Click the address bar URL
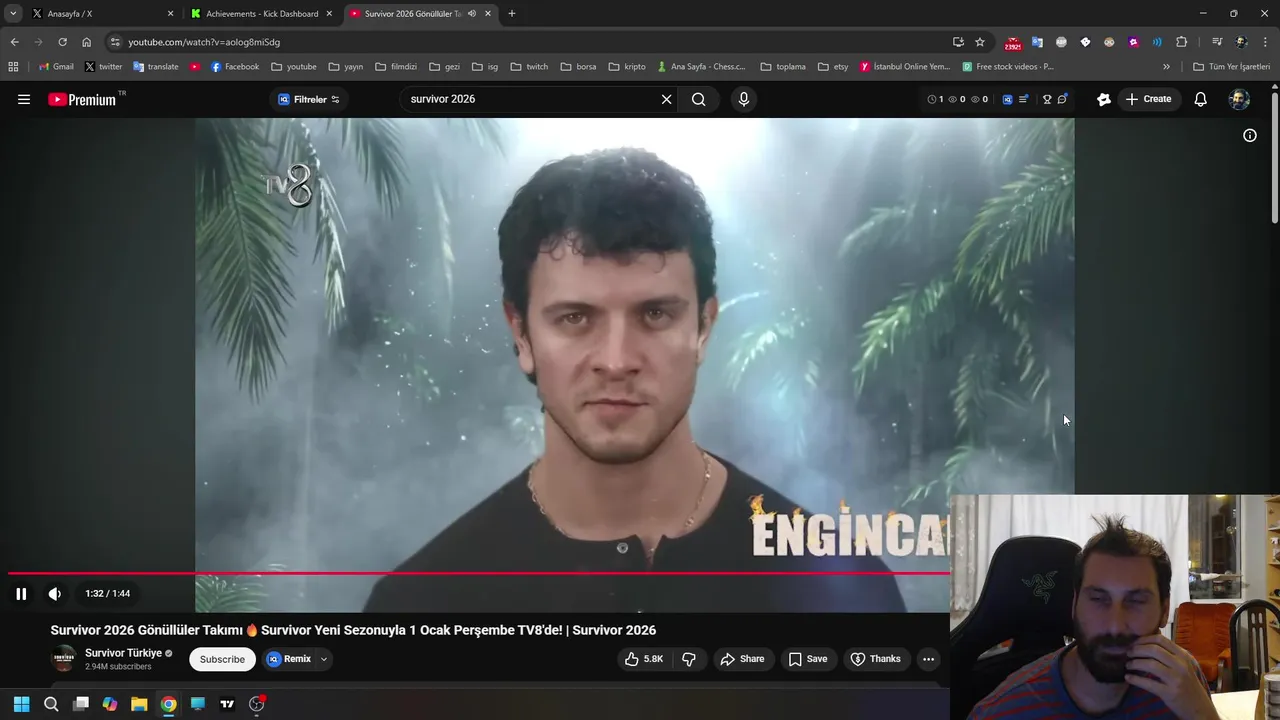 pos(204,42)
